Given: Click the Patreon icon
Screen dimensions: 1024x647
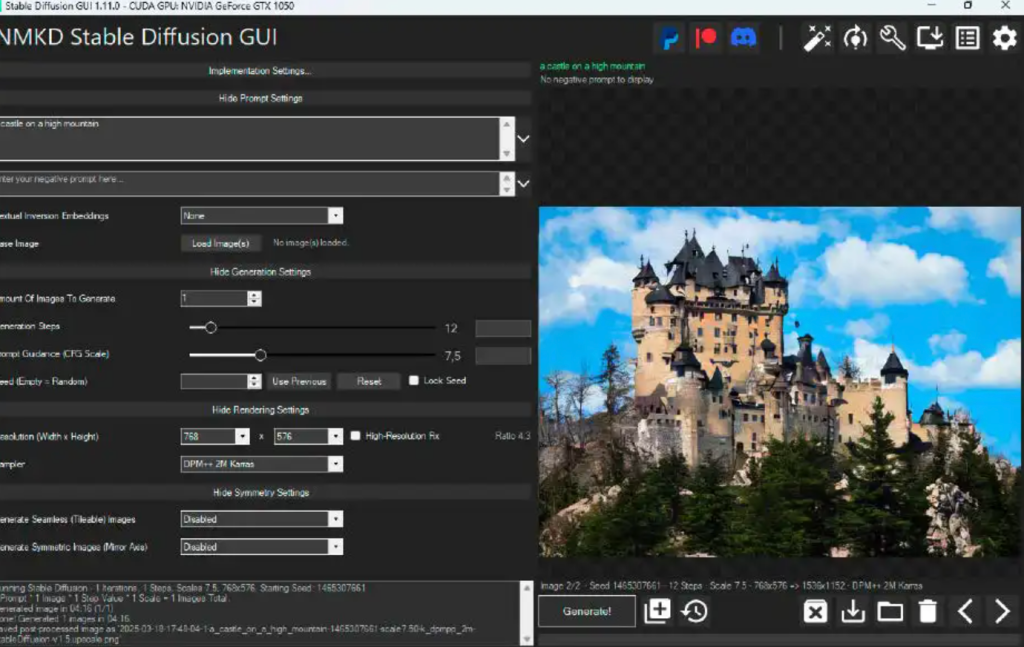Looking at the screenshot, I should pyautogui.click(x=706, y=39).
